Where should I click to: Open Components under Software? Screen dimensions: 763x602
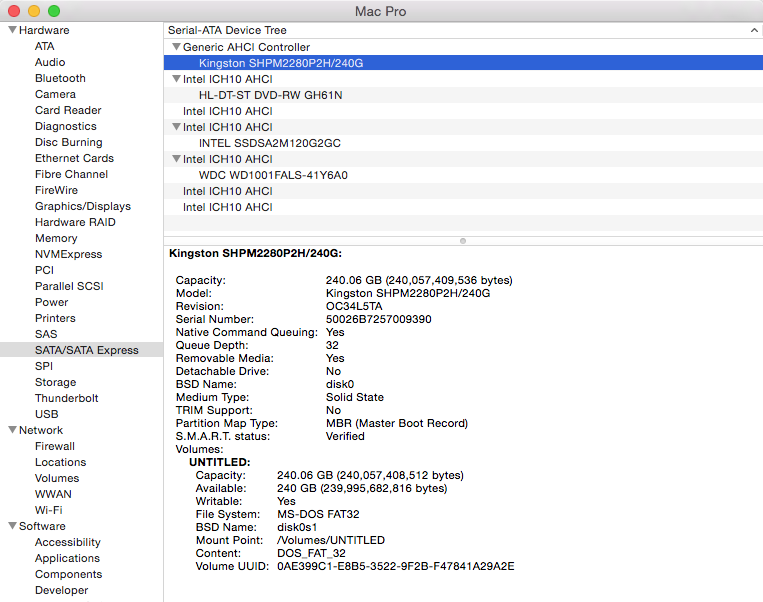pos(68,574)
